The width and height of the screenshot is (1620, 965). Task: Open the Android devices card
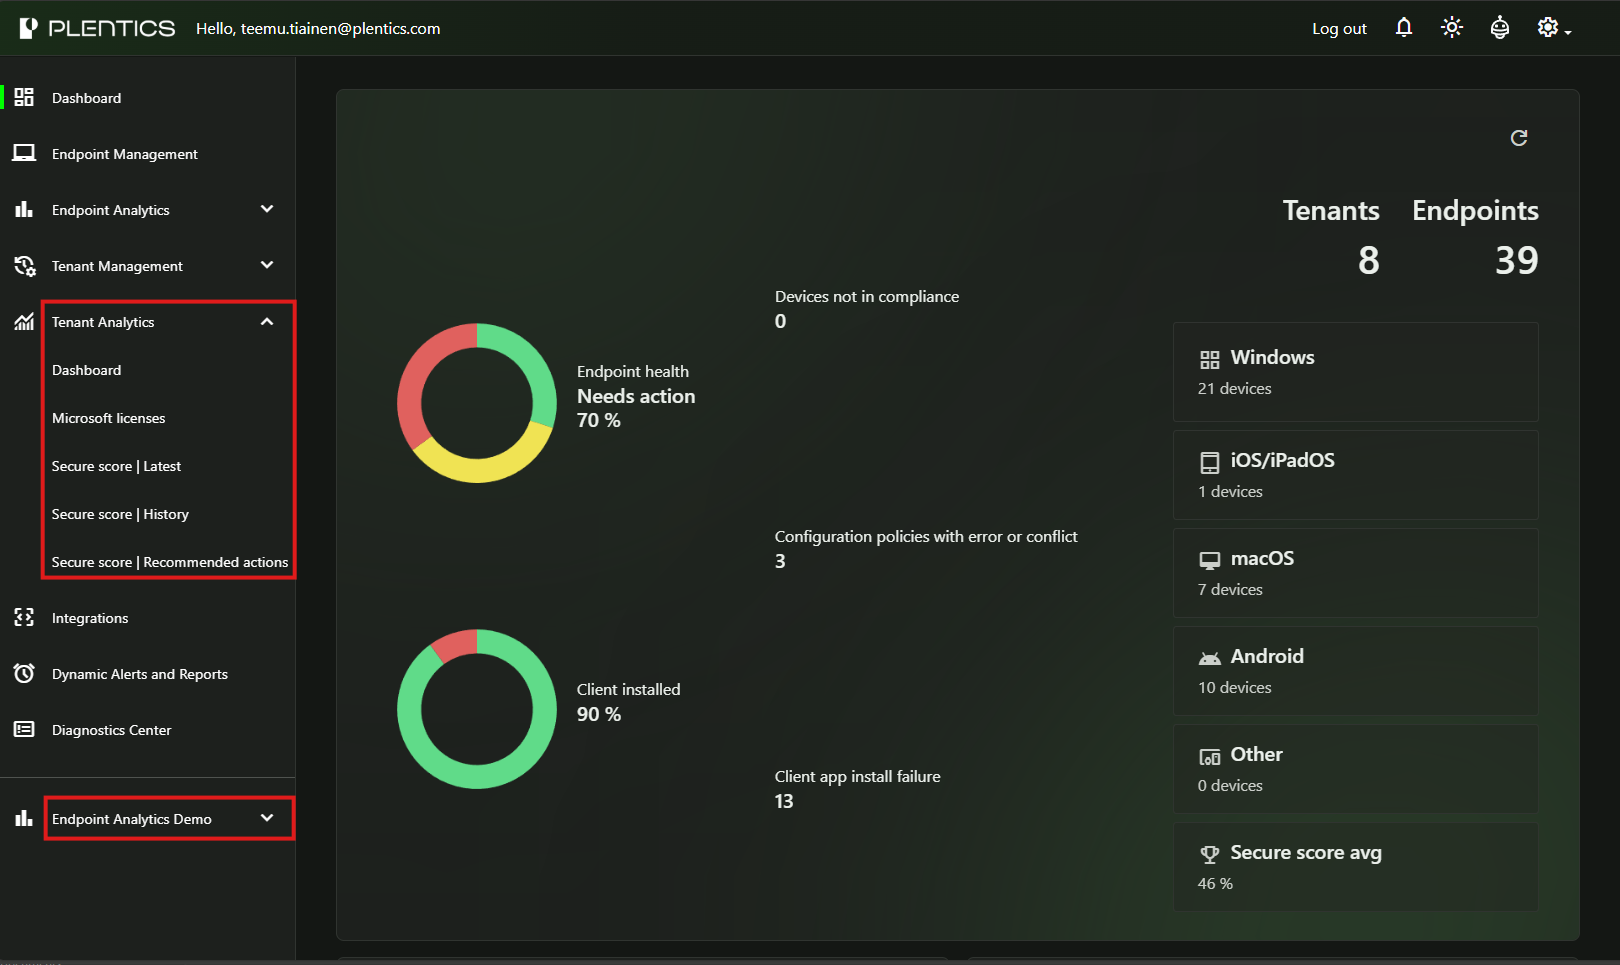(1355, 671)
